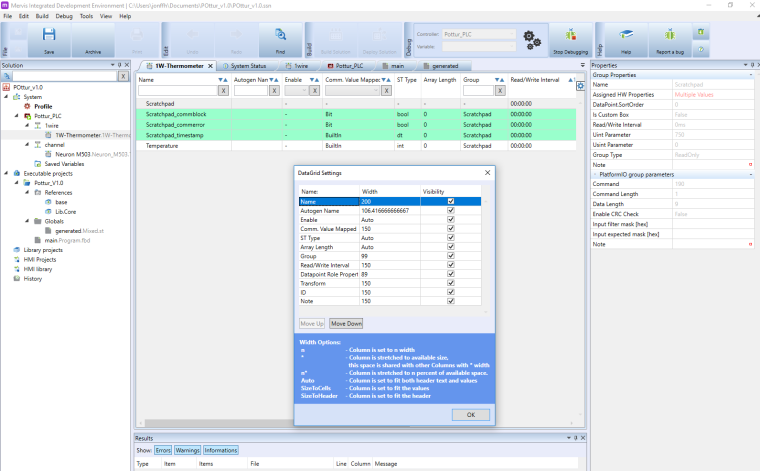The height and width of the screenshot is (471, 760).
Task: Uncheck visibility for the Name column
Action: pyautogui.click(x=451, y=201)
